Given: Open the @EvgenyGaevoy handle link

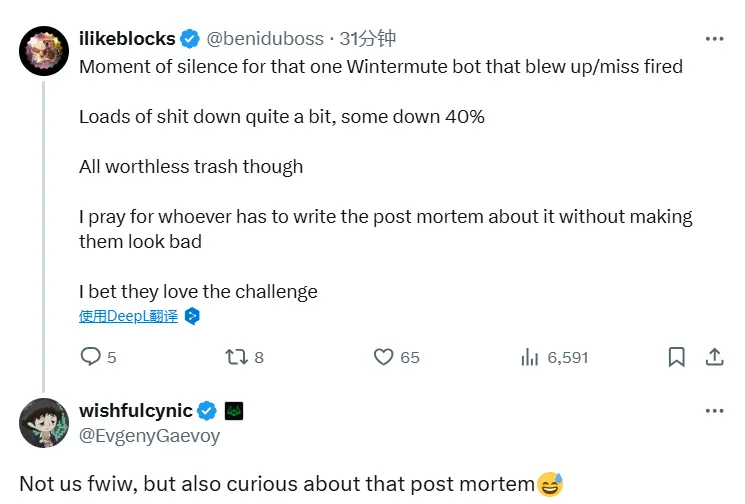Looking at the screenshot, I should (149, 435).
